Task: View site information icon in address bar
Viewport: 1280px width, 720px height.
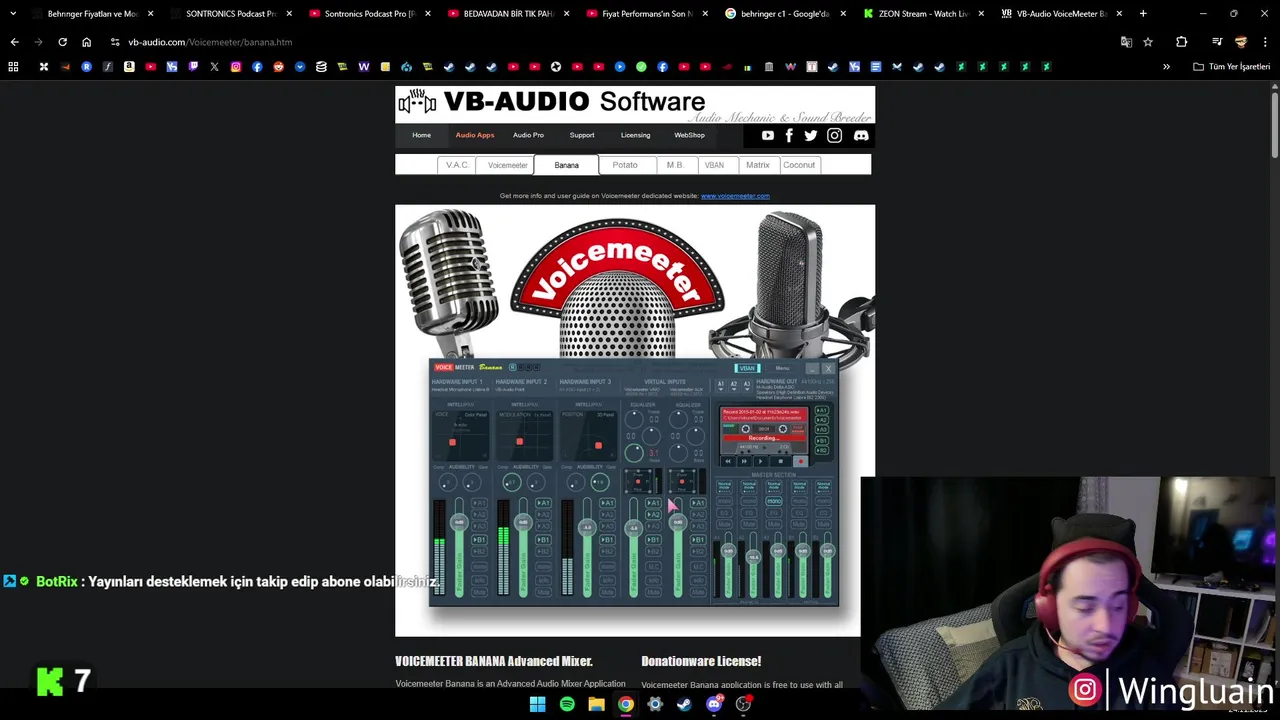Action: [115, 42]
